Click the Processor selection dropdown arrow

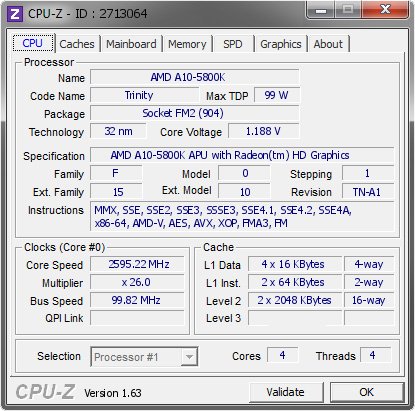(x=189, y=357)
